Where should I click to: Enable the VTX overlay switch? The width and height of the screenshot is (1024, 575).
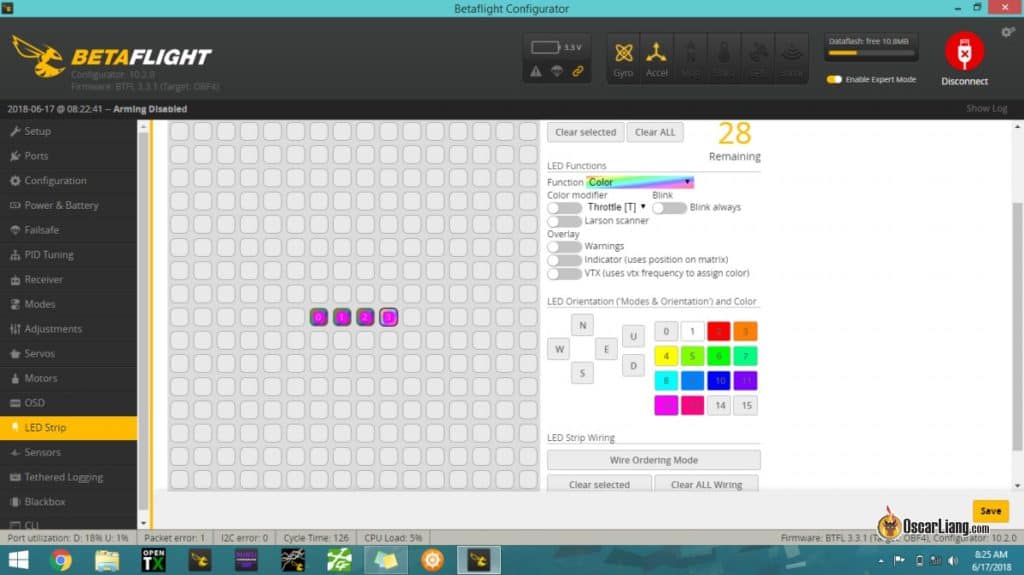pos(564,274)
